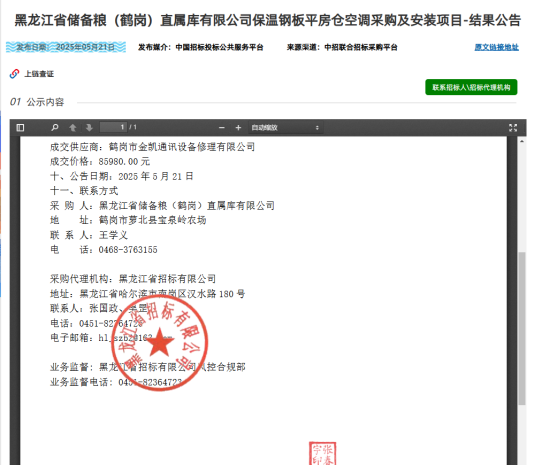Image resolution: width=534 pixels, height=466 pixels.
Task: Click the square red name stamp
Action: (323, 453)
